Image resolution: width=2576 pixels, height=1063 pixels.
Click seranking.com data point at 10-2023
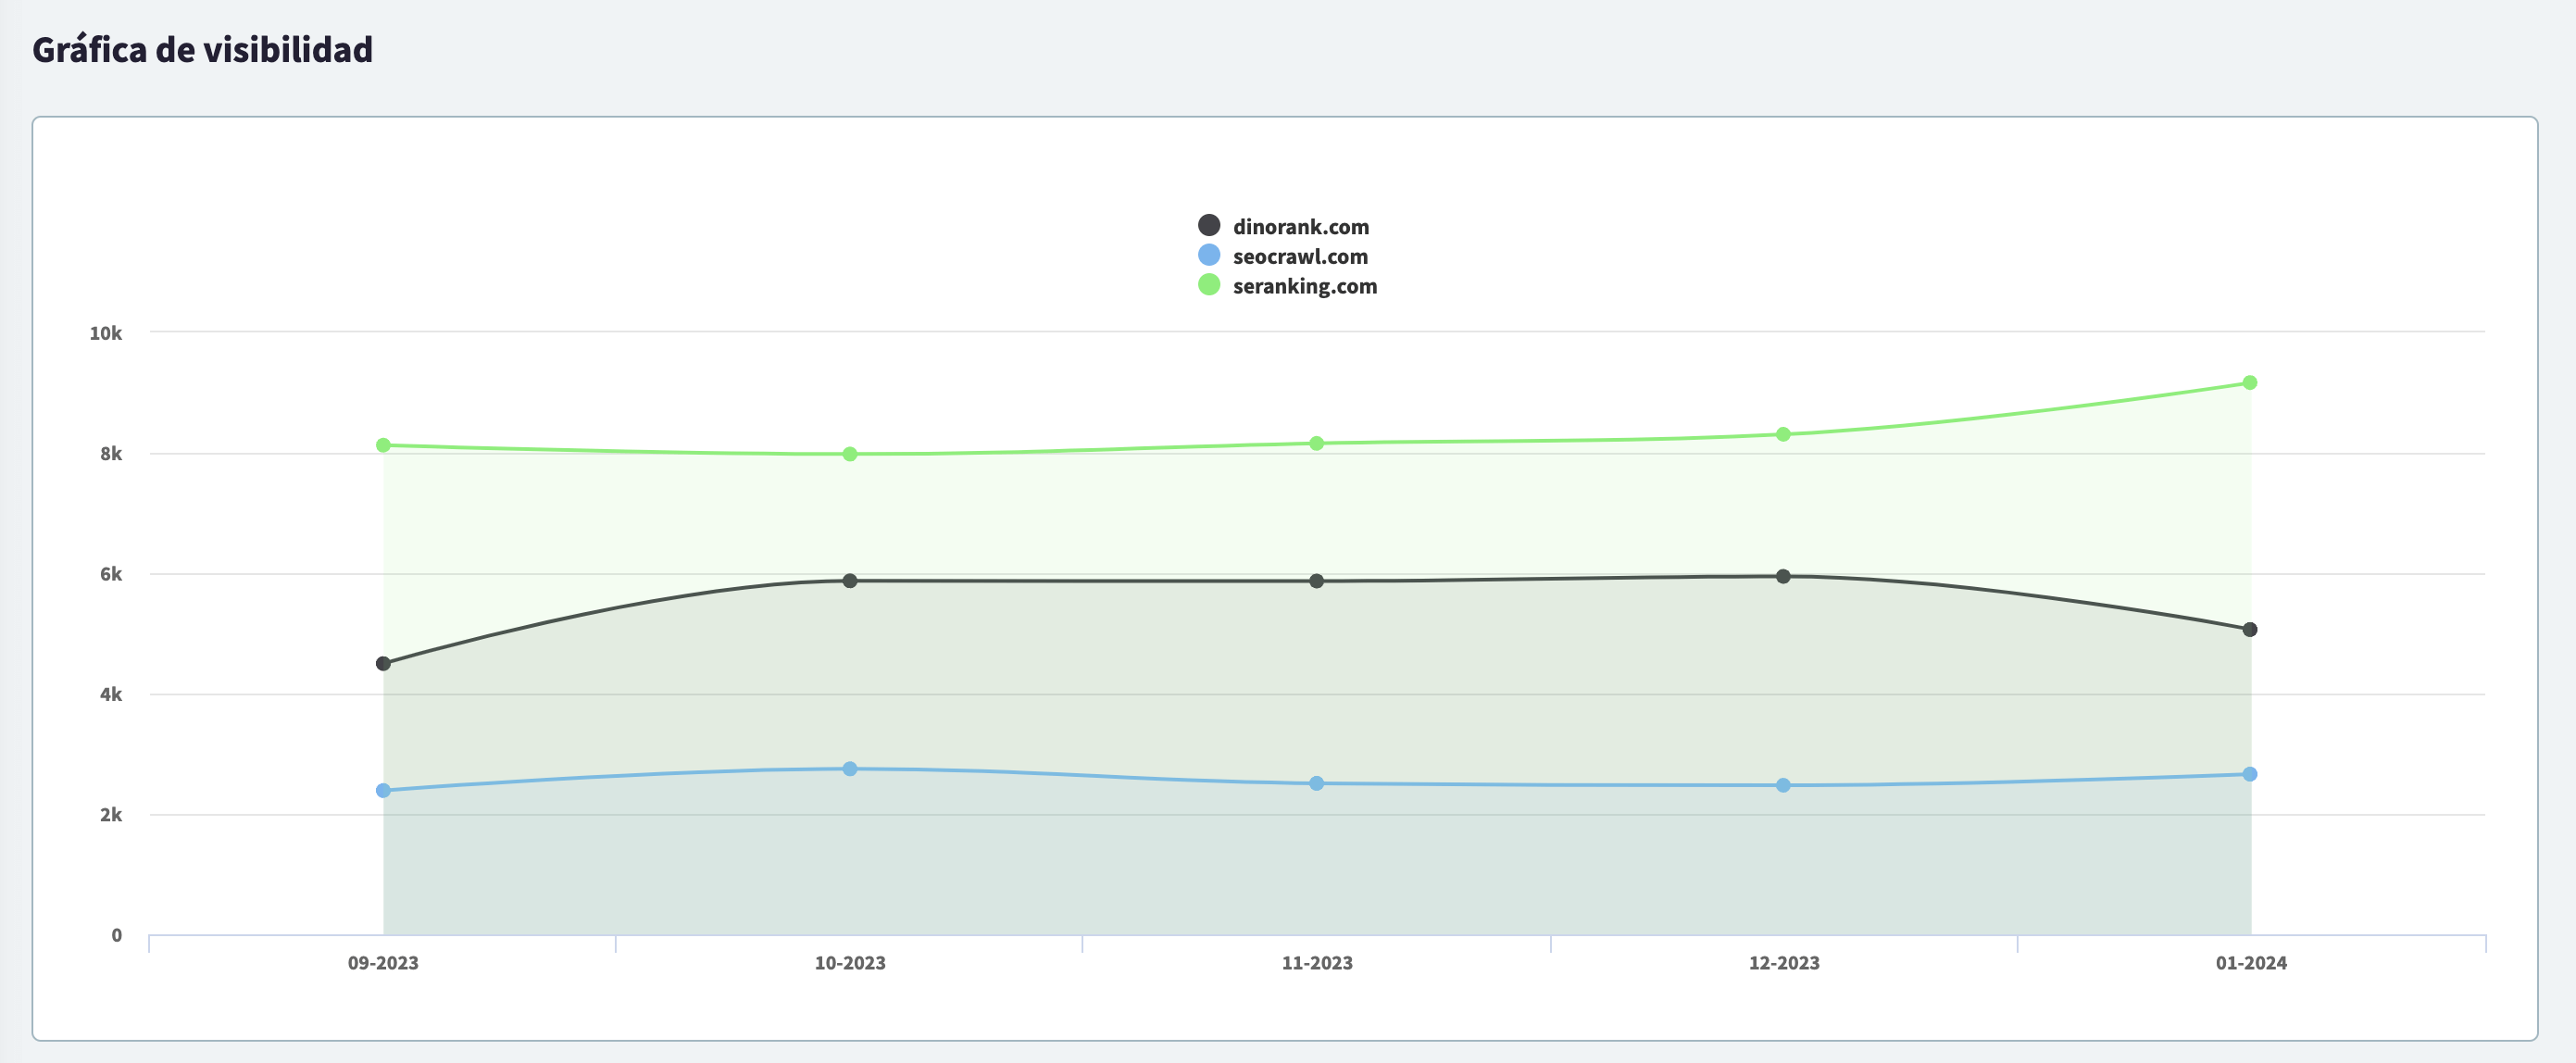pyautogui.click(x=850, y=454)
